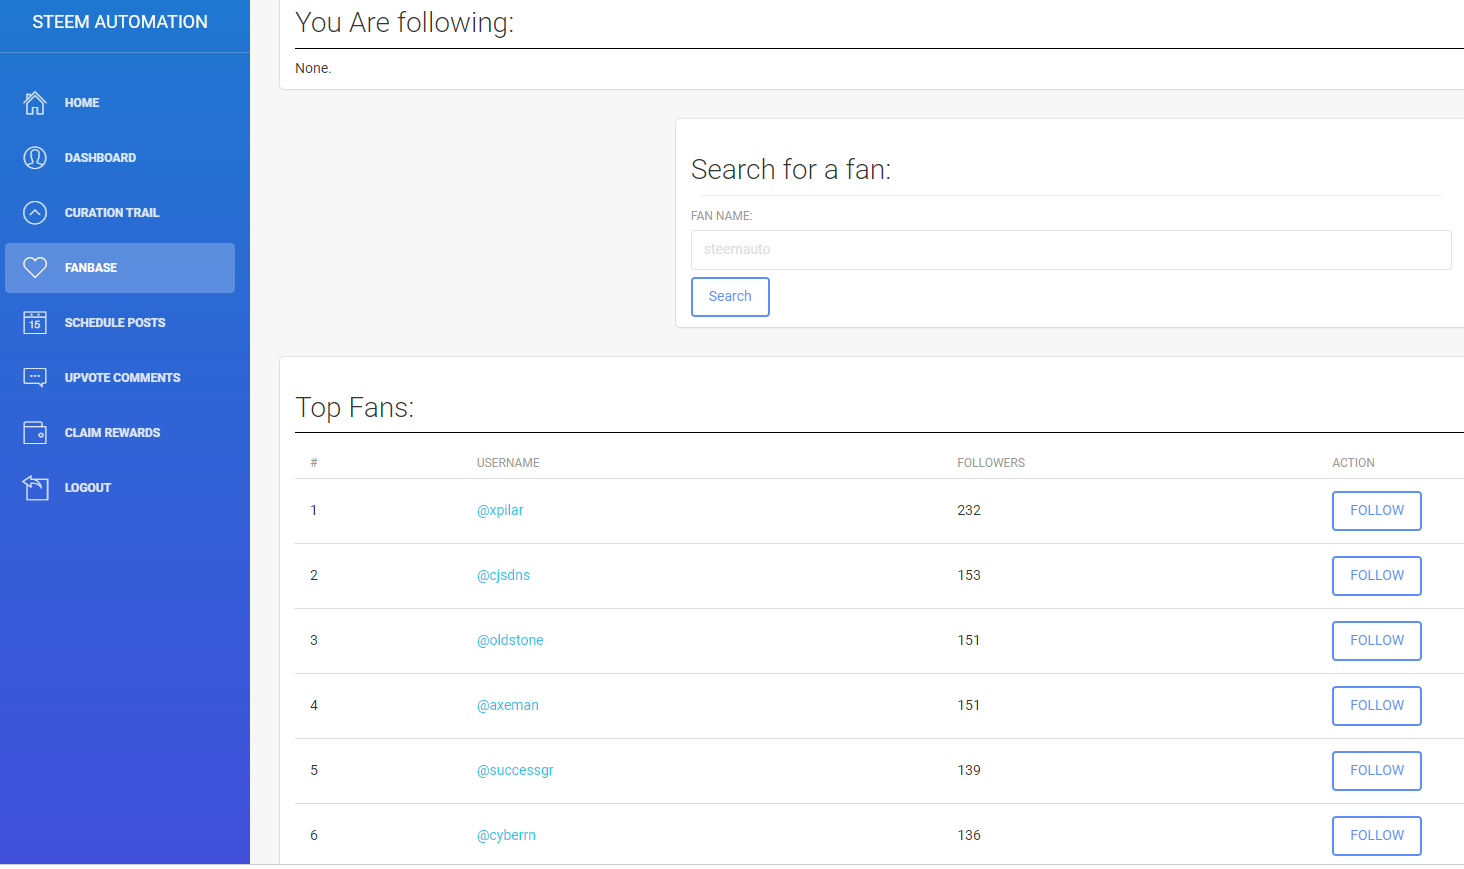The image size is (1464, 869).
Task: Click the ACTION column header
Action: [x=1353, y=463]
